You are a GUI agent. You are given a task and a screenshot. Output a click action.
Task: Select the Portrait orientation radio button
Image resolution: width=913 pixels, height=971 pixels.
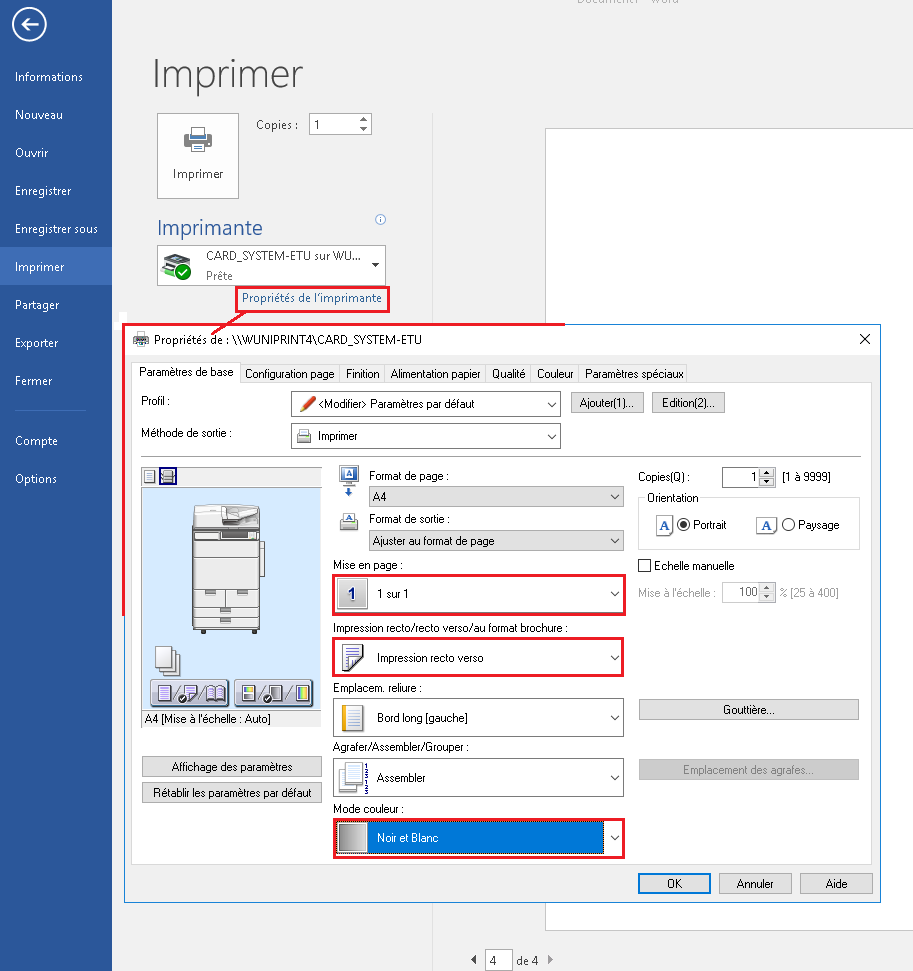(684, 525)
